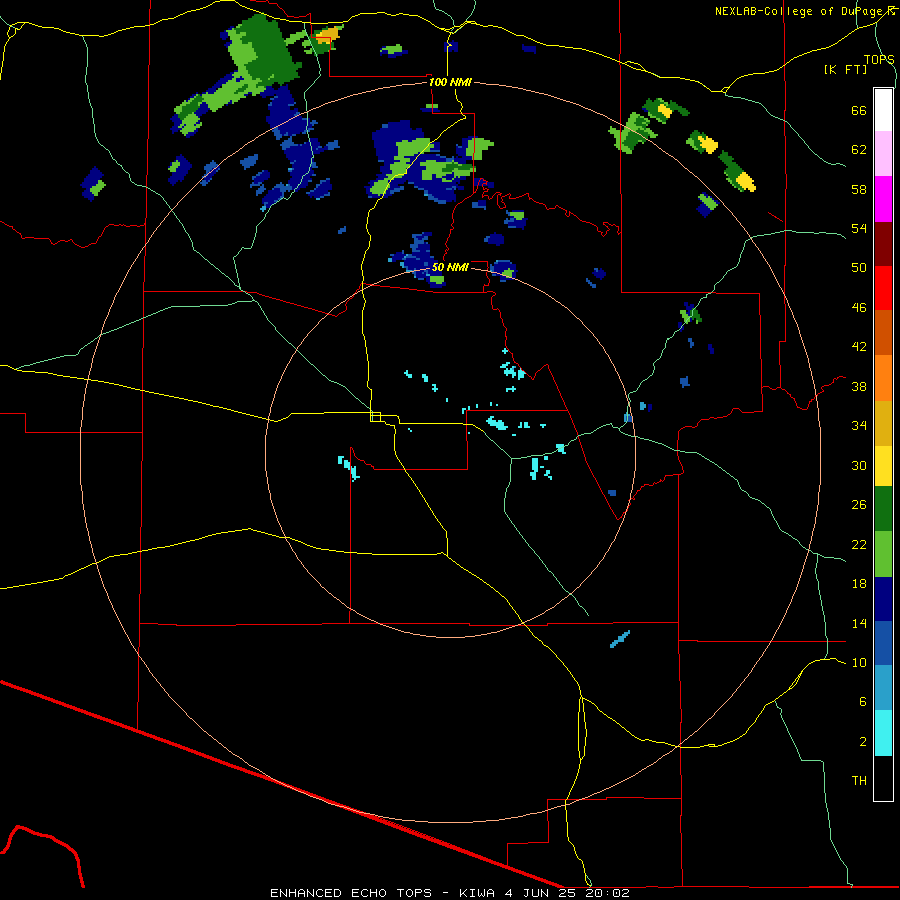Click the "KIWA" station identifier
Viewport: 900px width, 900px height.
click(477, 893)
